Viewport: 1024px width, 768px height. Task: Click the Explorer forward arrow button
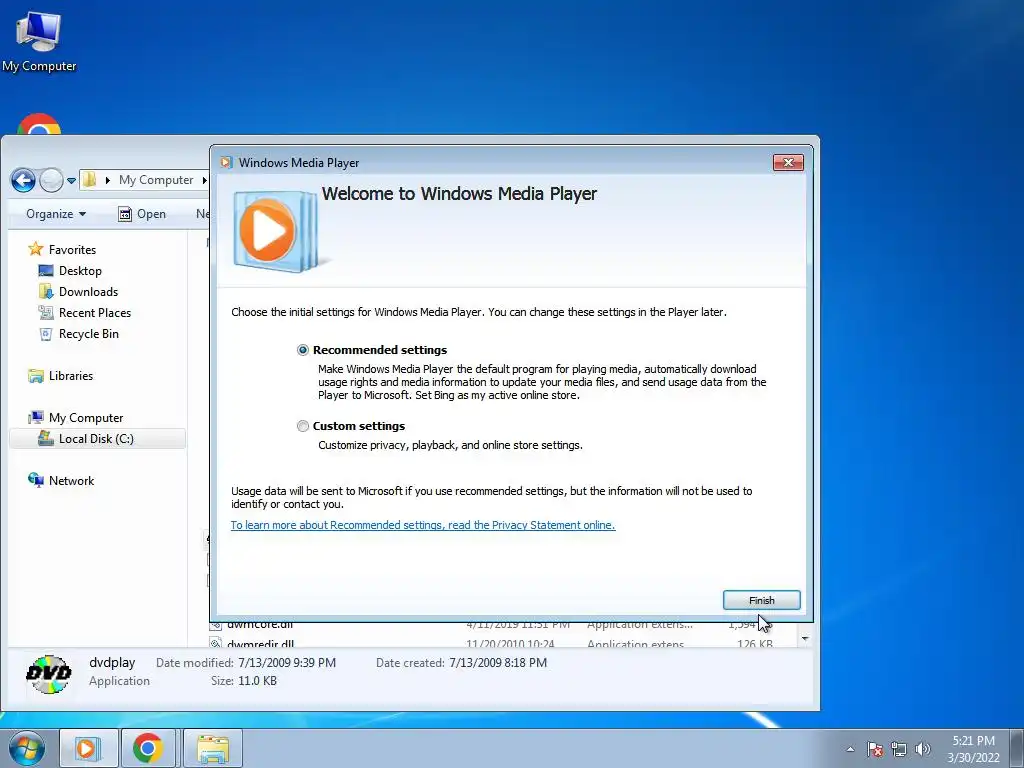click(51, 180)
